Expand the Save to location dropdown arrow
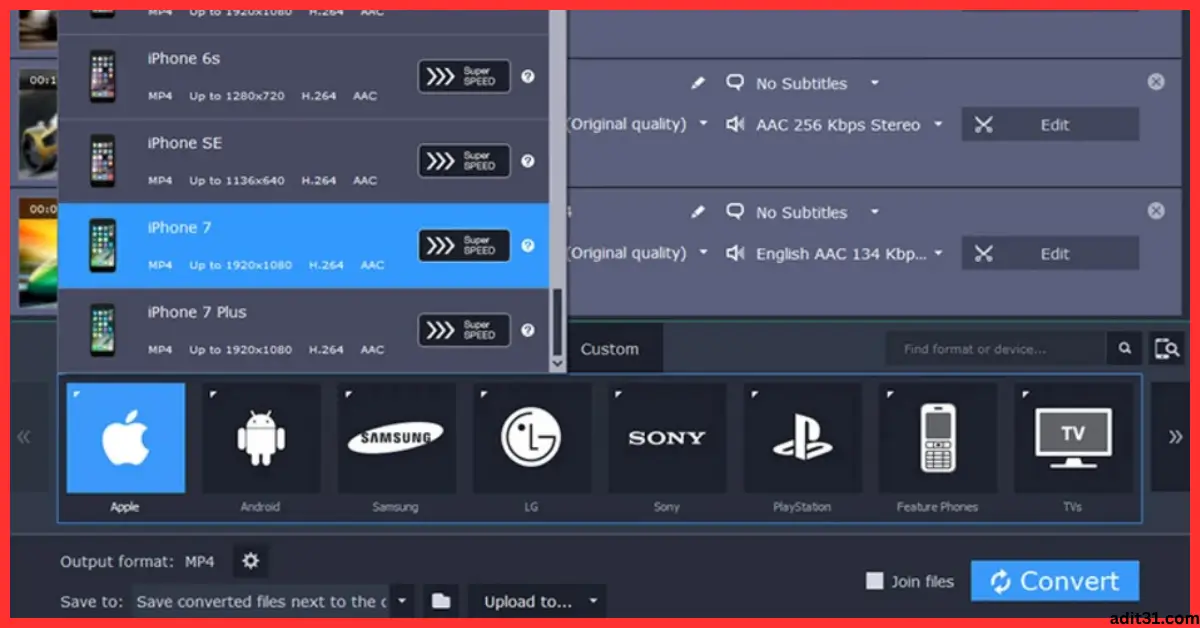The image size is (1200, 628). click(401, 601)
